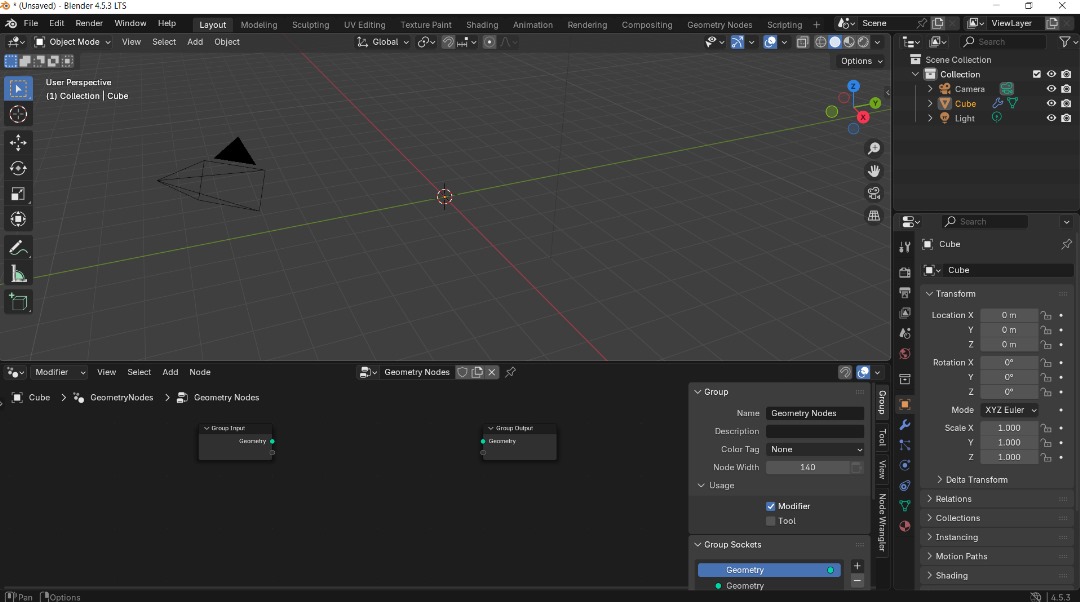
Task: Click the viewport Options button
Action: coord(860,61)
